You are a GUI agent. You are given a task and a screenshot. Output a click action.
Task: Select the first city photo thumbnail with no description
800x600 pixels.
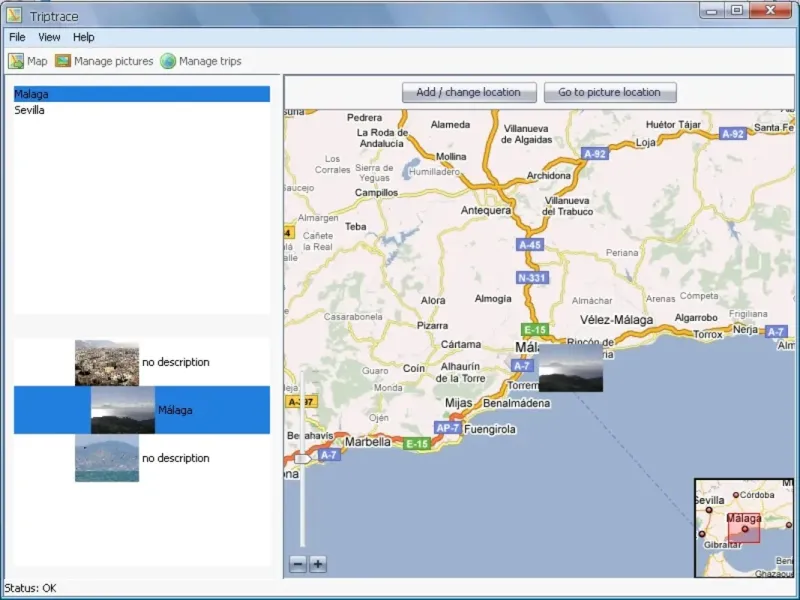[107, 363]
